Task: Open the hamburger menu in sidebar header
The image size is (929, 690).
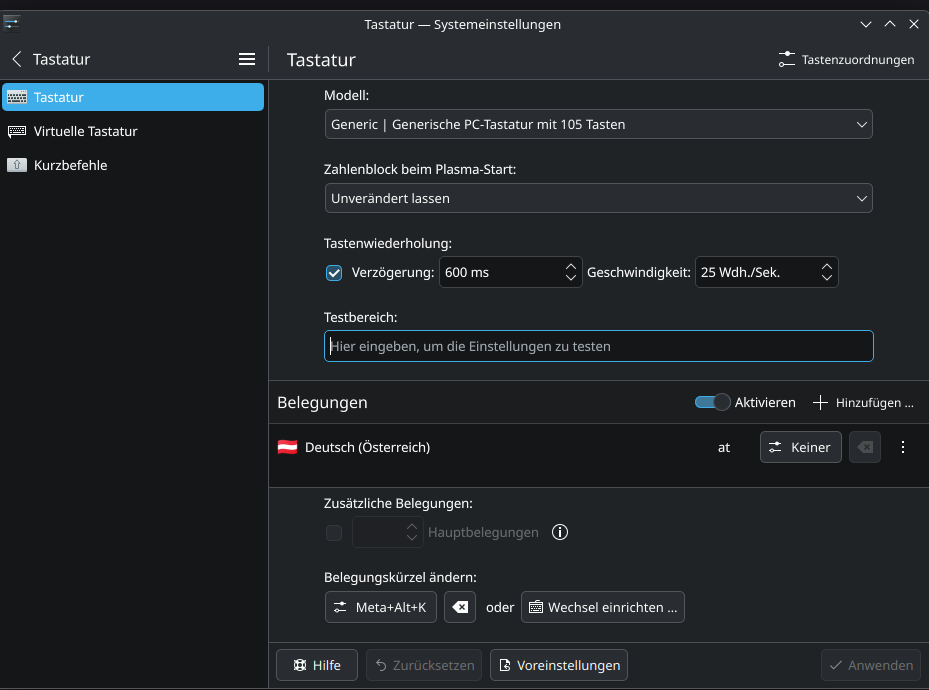Action: (247, 59)
